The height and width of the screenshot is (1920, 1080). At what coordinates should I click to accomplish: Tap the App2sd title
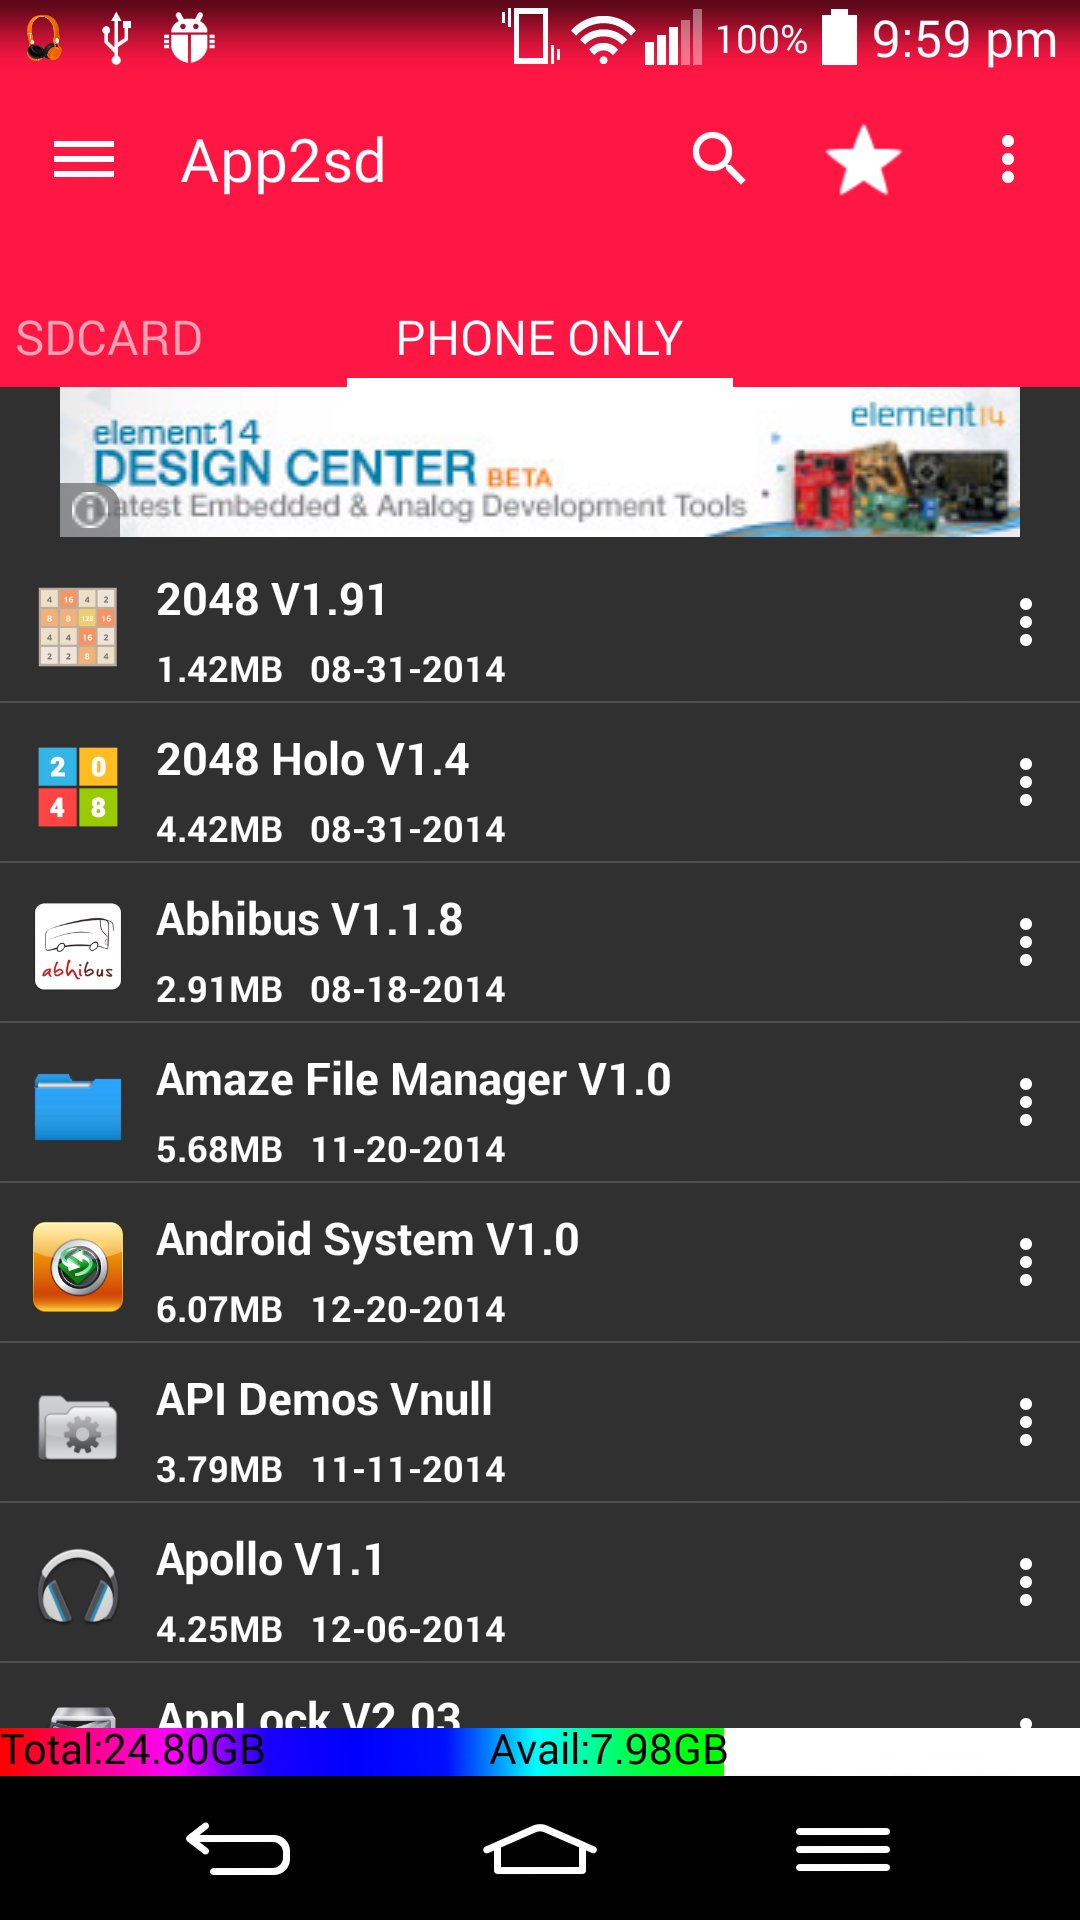coord(284,161)
